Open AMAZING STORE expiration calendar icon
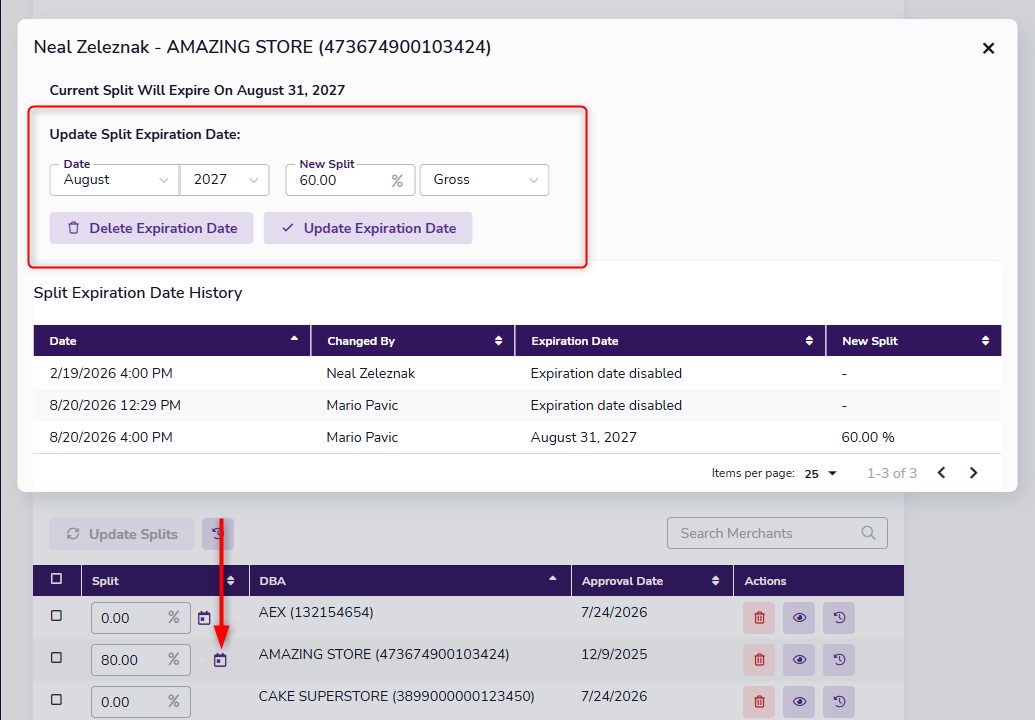This screenshot has width=1035, height=720. [x=220, y=660]
